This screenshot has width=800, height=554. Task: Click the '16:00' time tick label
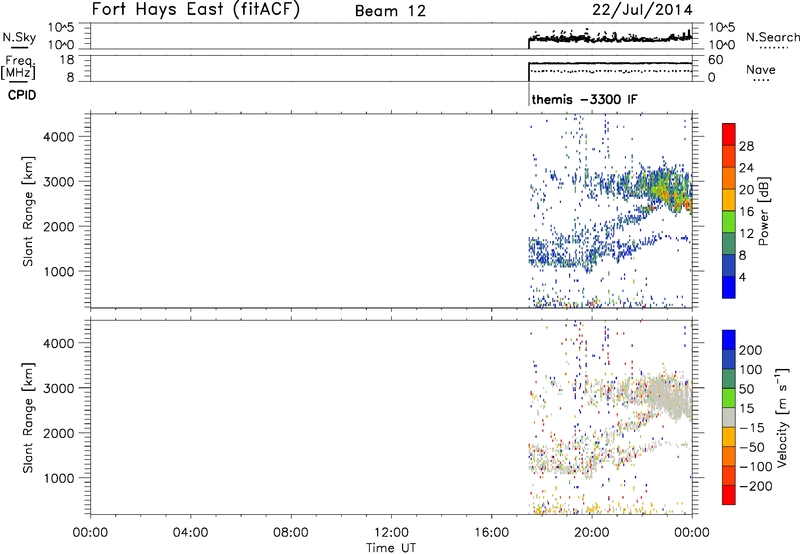(x=491, y=533)
